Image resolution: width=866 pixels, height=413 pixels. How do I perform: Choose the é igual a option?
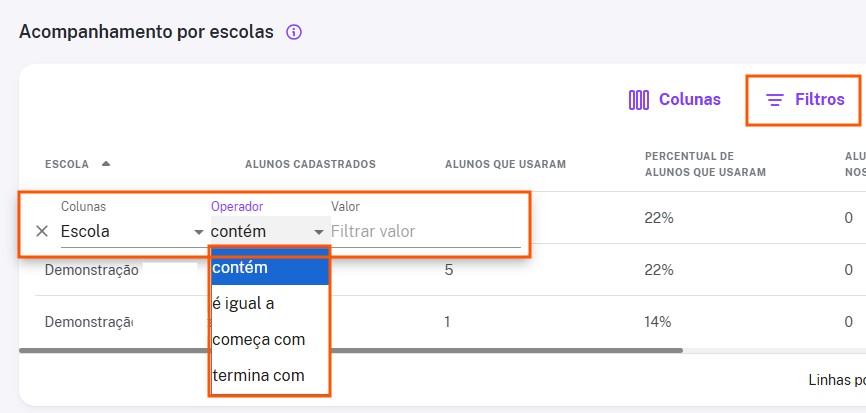[x=270, y=303]
